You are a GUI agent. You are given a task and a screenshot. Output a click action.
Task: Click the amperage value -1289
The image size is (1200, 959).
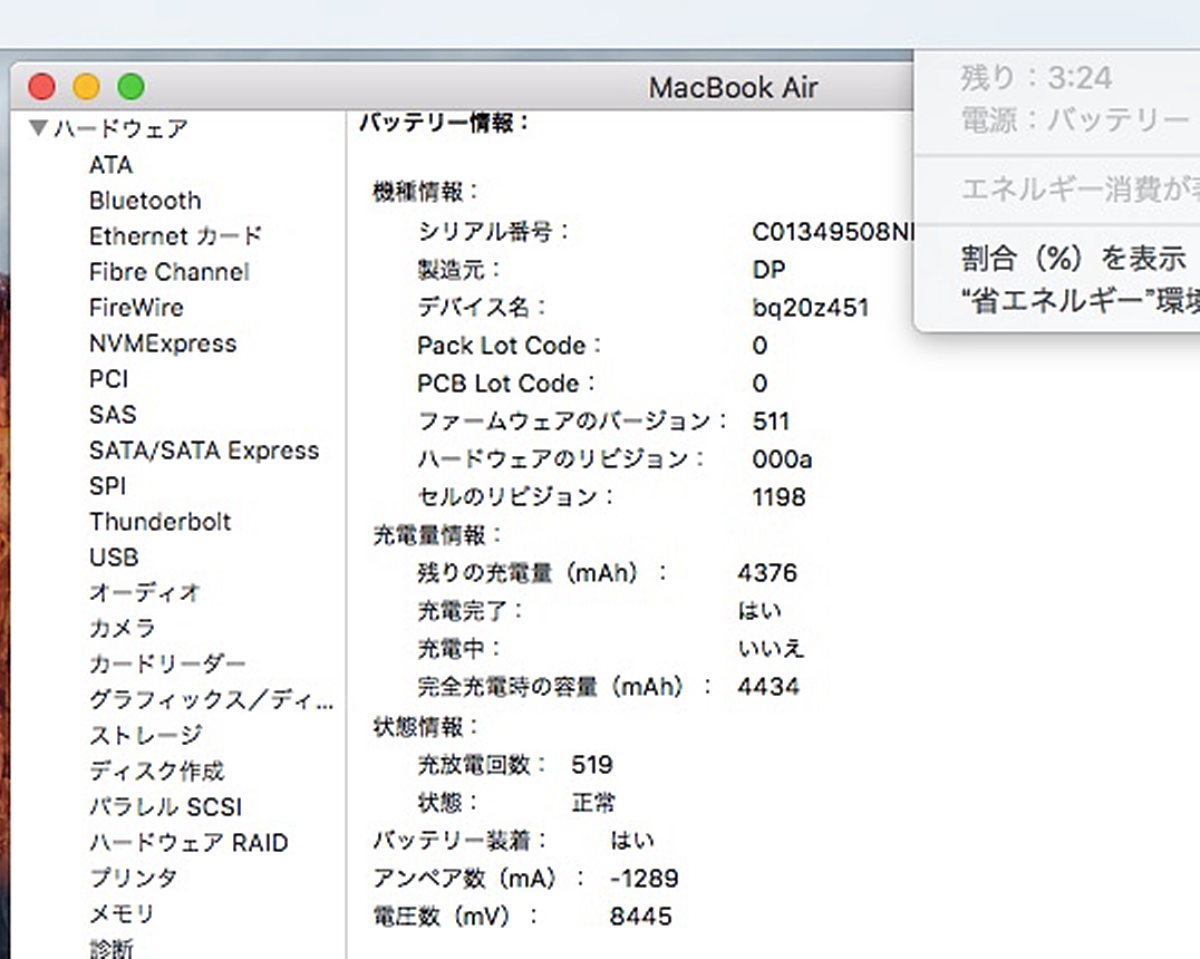click(x=644, y=879)
